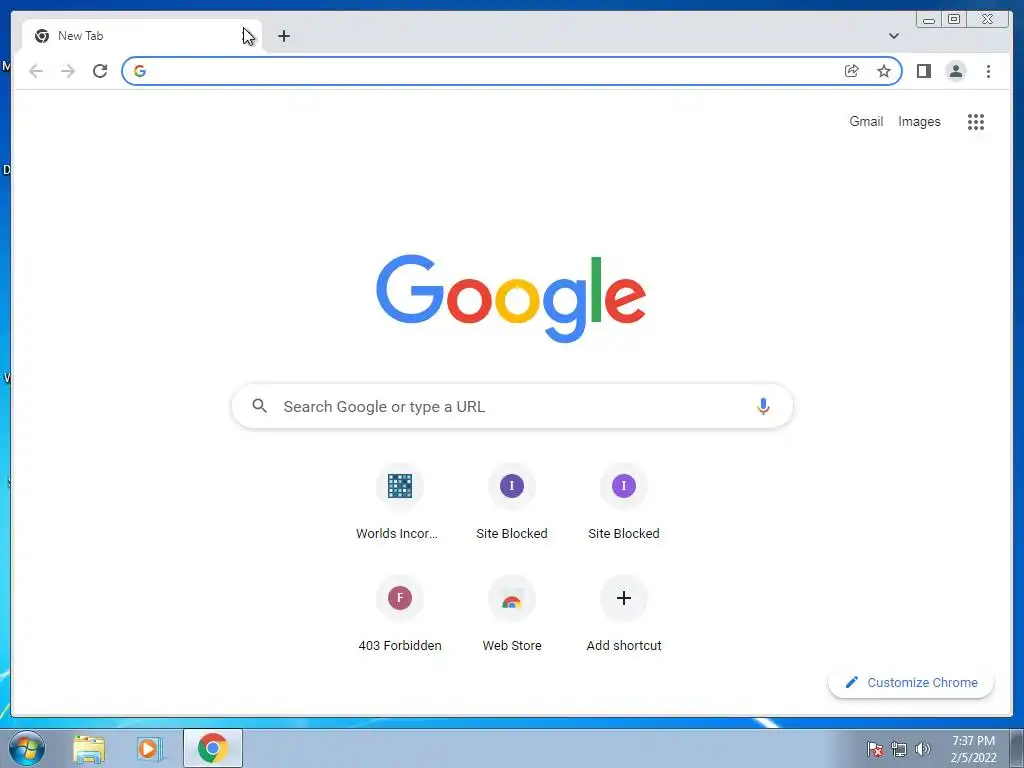This screenshot has width=1024, height=768.
Task: Restore down the Chrome window
Action: [954, 20]
